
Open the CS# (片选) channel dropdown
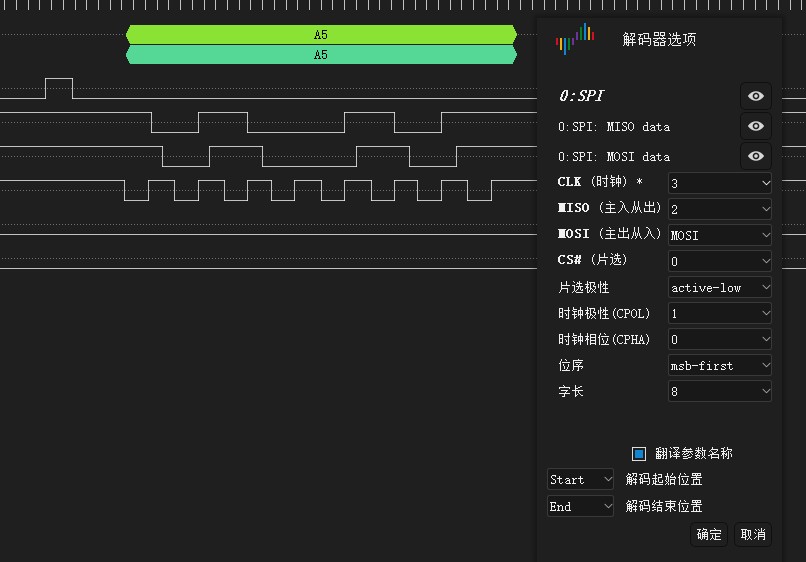pos(719,261)
